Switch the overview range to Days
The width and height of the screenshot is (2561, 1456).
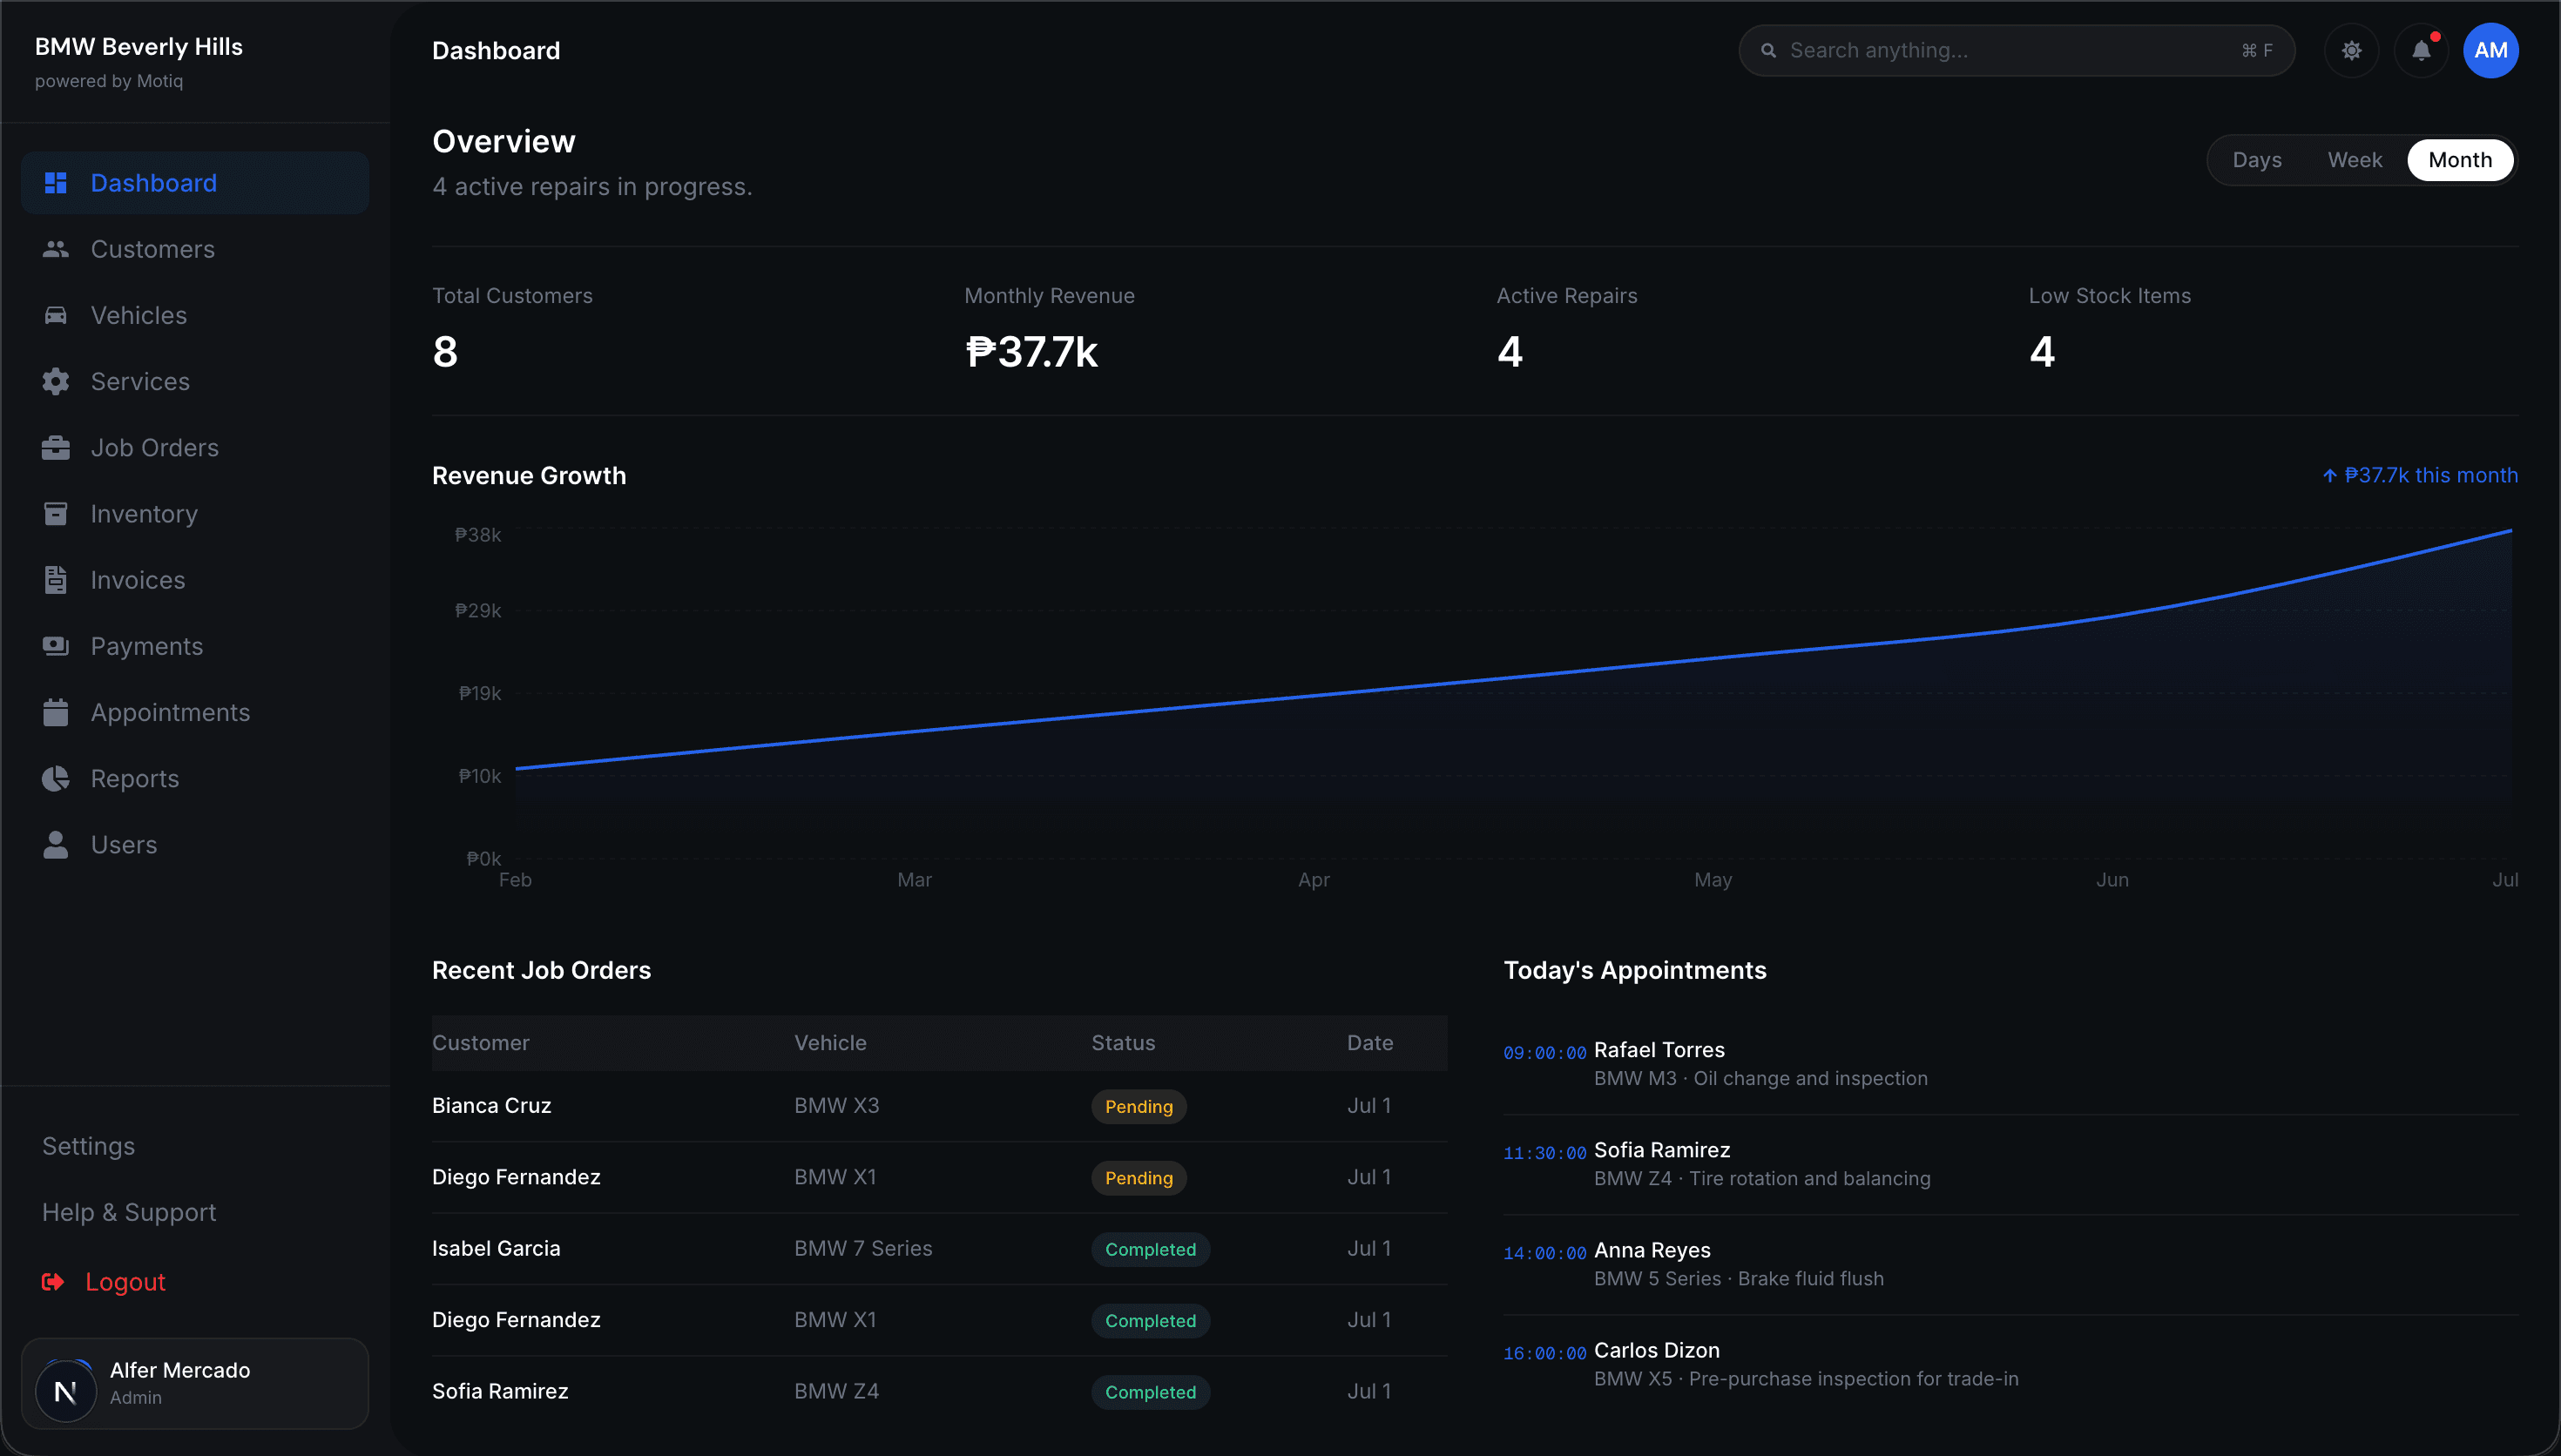(2256, 160)
